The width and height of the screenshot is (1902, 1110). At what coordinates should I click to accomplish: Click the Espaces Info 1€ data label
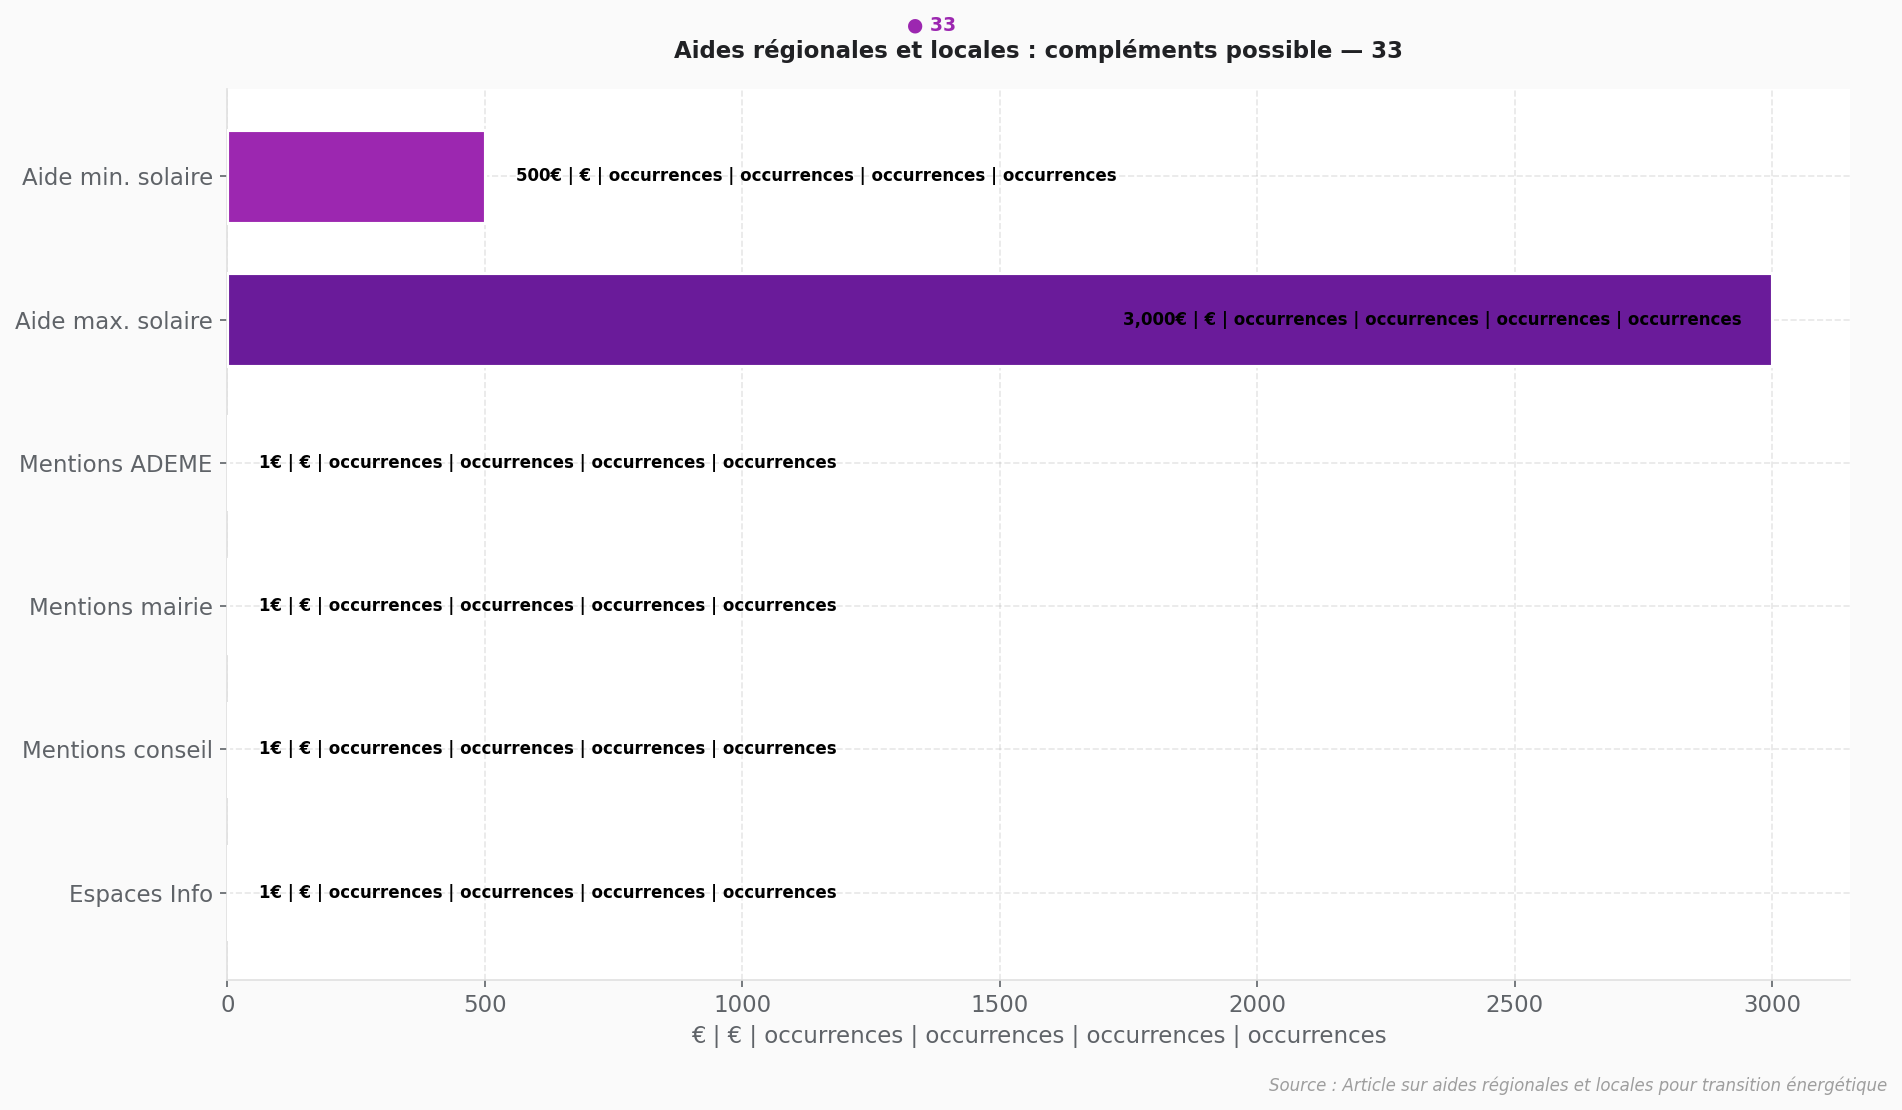547,893
